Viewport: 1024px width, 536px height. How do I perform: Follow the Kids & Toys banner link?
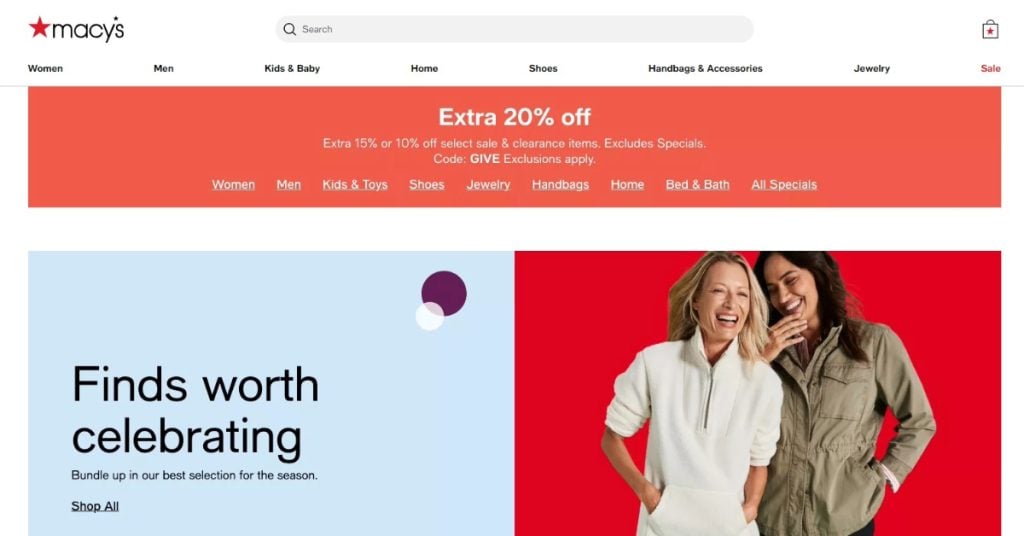point(355,185)
